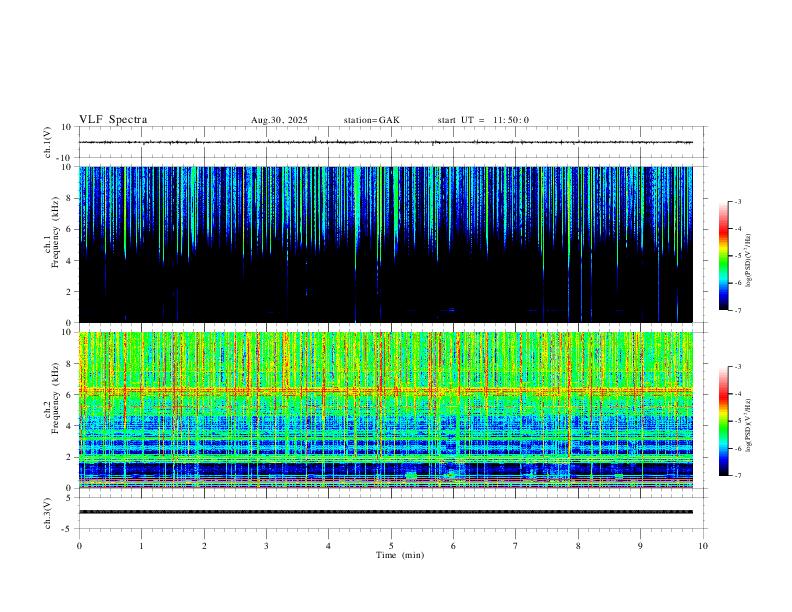792x612 pixels.
Task: Click the "9" minute tick on the time axis
Action: click(640, 546)
